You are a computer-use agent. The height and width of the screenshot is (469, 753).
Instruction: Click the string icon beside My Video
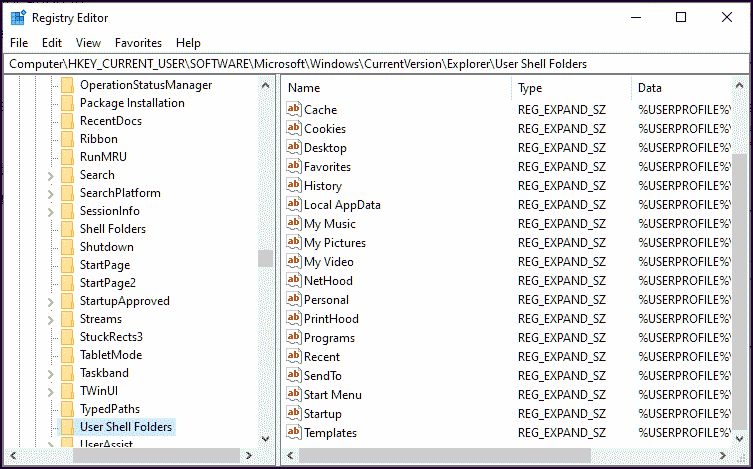point(293,261)
